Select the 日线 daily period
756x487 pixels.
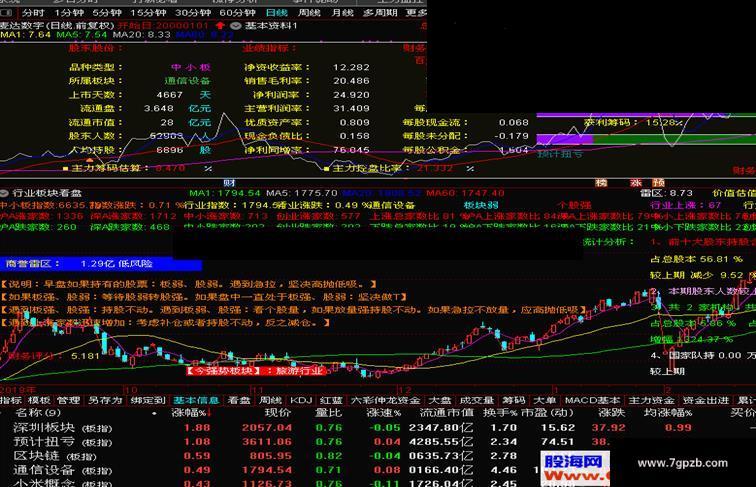tap(277, 13)
